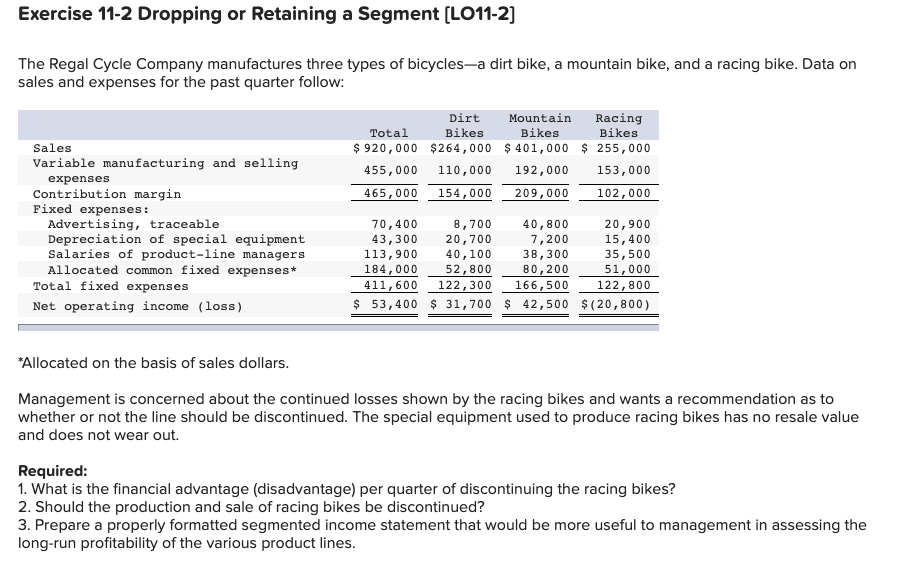Screen dimensions: 902x569
Task: Click Dirt Bikes allocated expenses '52,800'
Action: point(469,269)
